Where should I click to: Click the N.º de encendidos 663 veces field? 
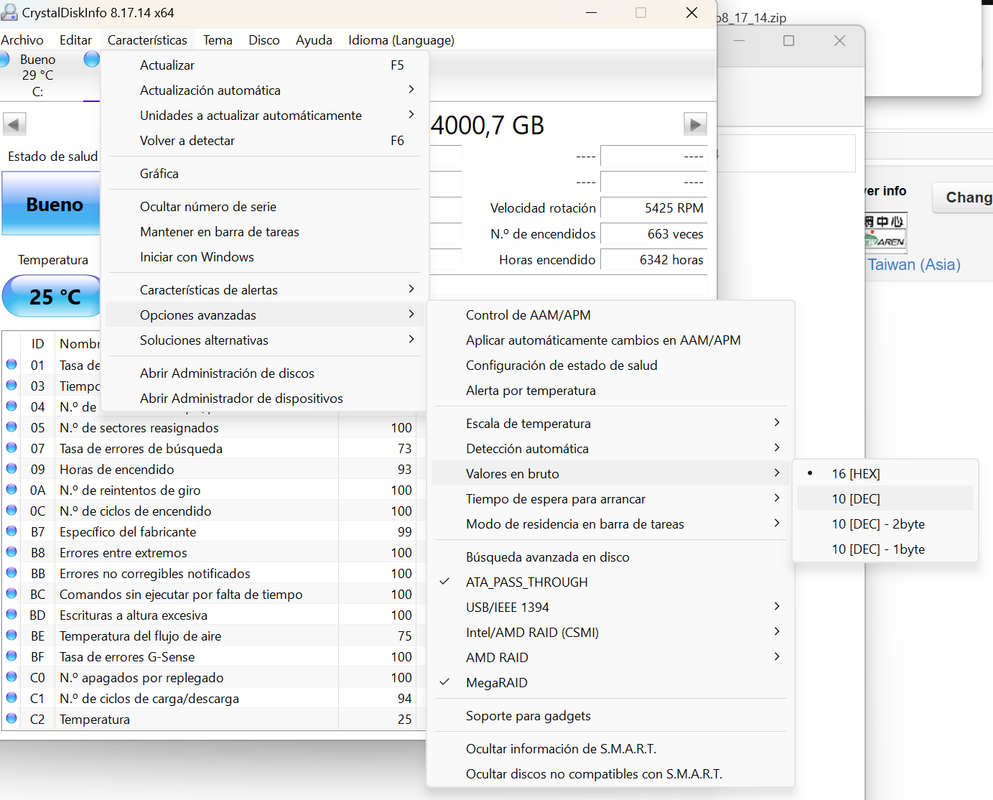coord(654,234)
